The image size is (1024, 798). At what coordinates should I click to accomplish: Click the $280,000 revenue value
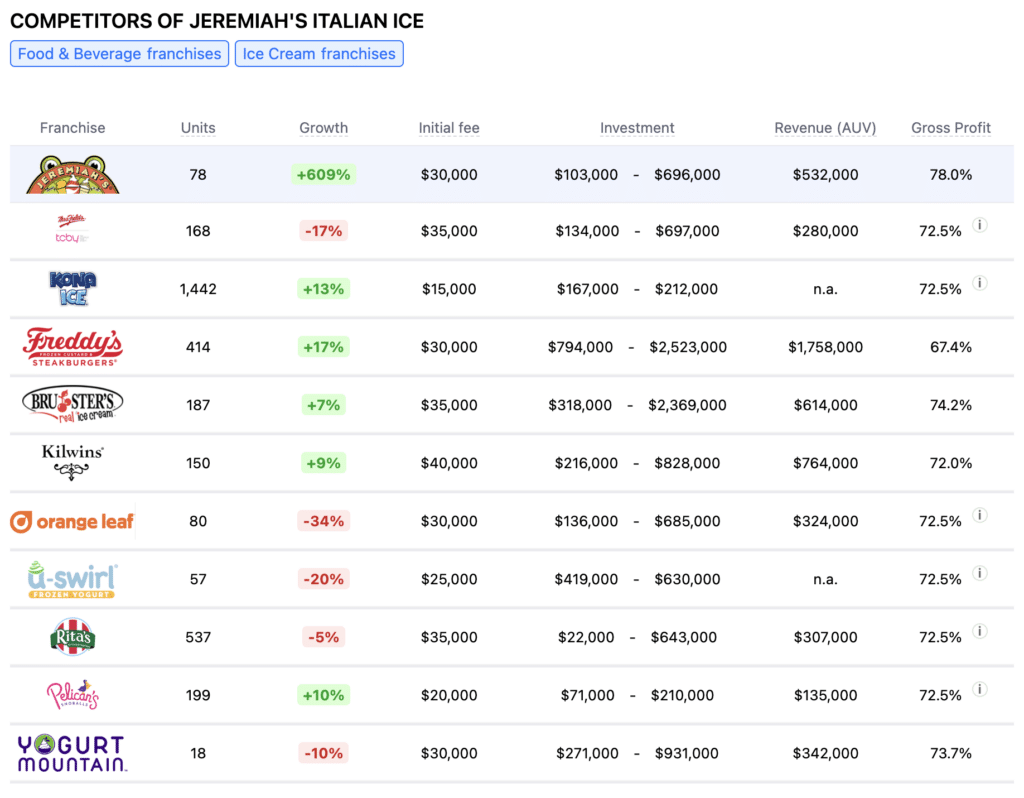(825, 231)
